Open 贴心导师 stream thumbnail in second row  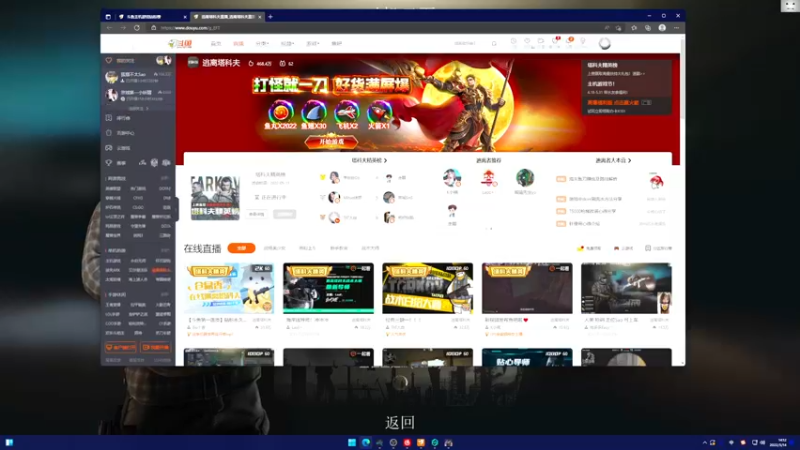pos(527,357)
